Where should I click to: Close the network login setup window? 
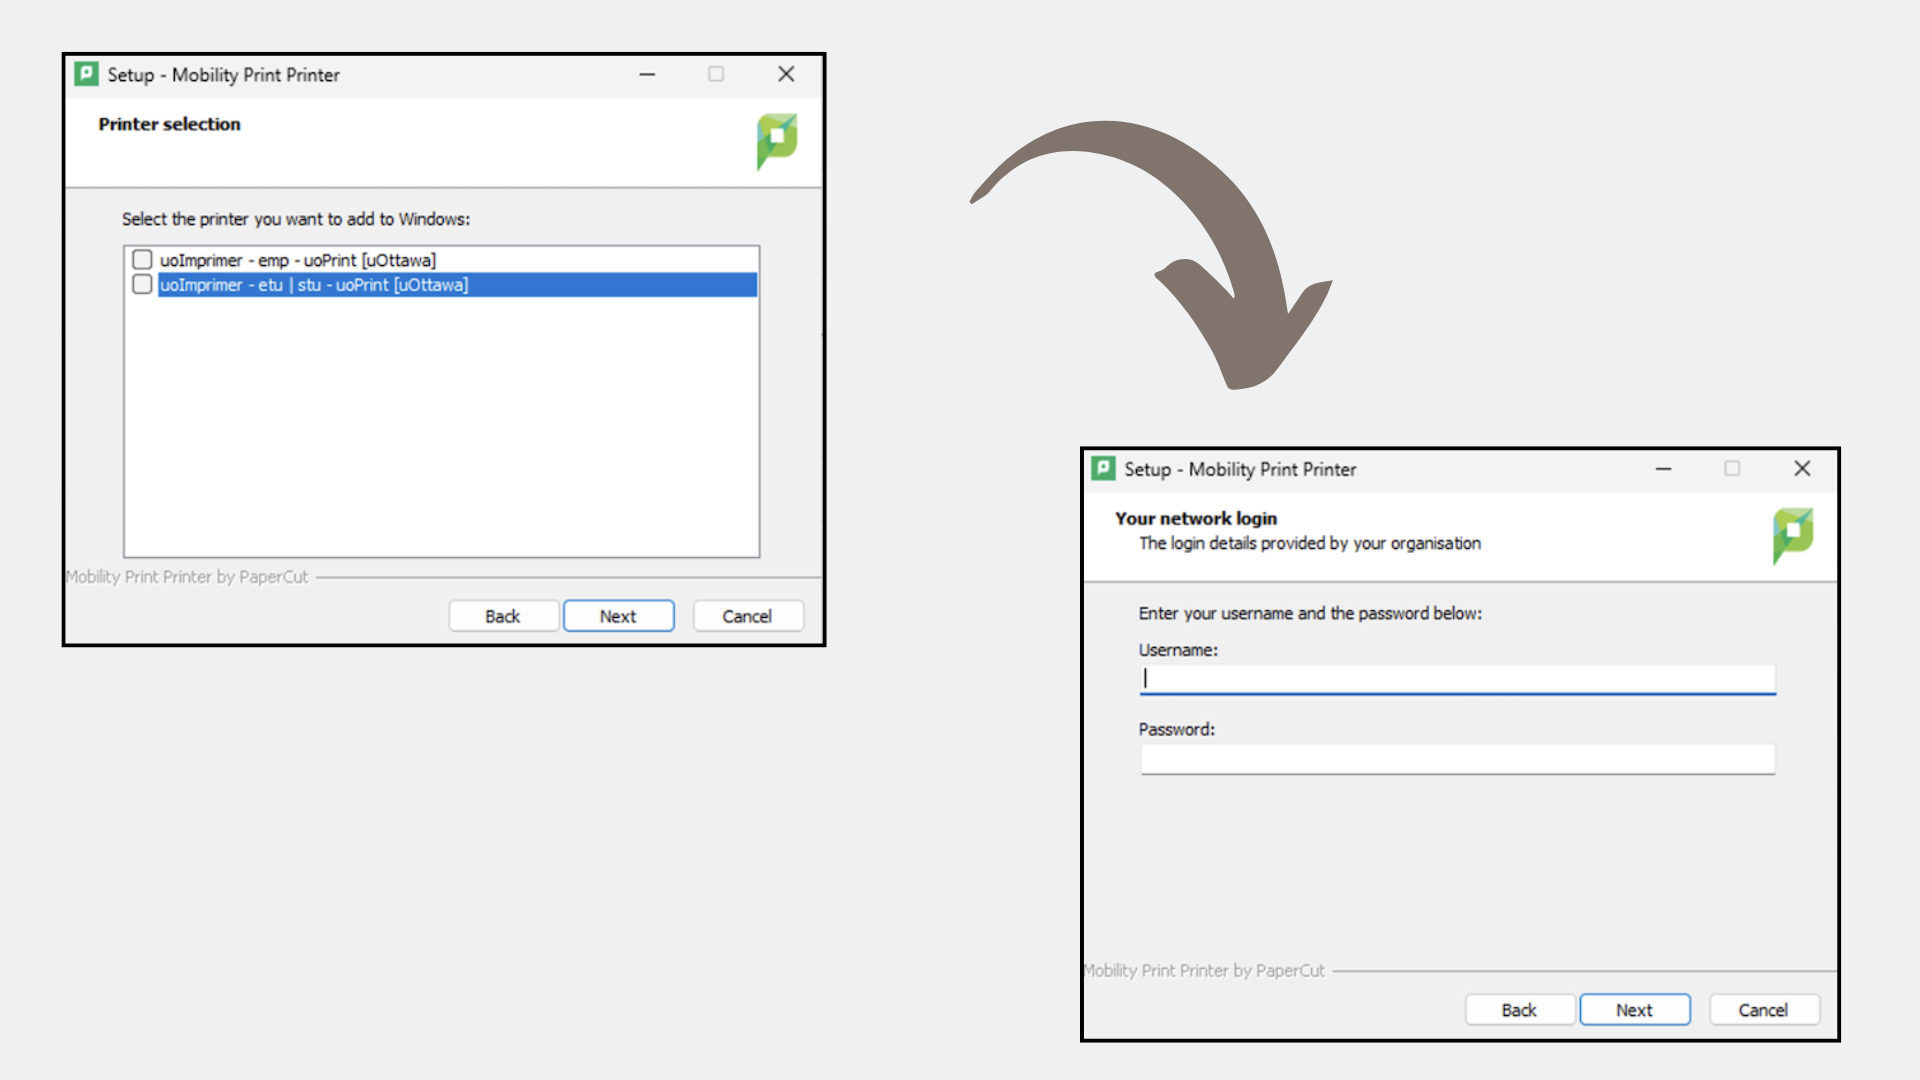pyautogui.click(x=1802, y=468)
